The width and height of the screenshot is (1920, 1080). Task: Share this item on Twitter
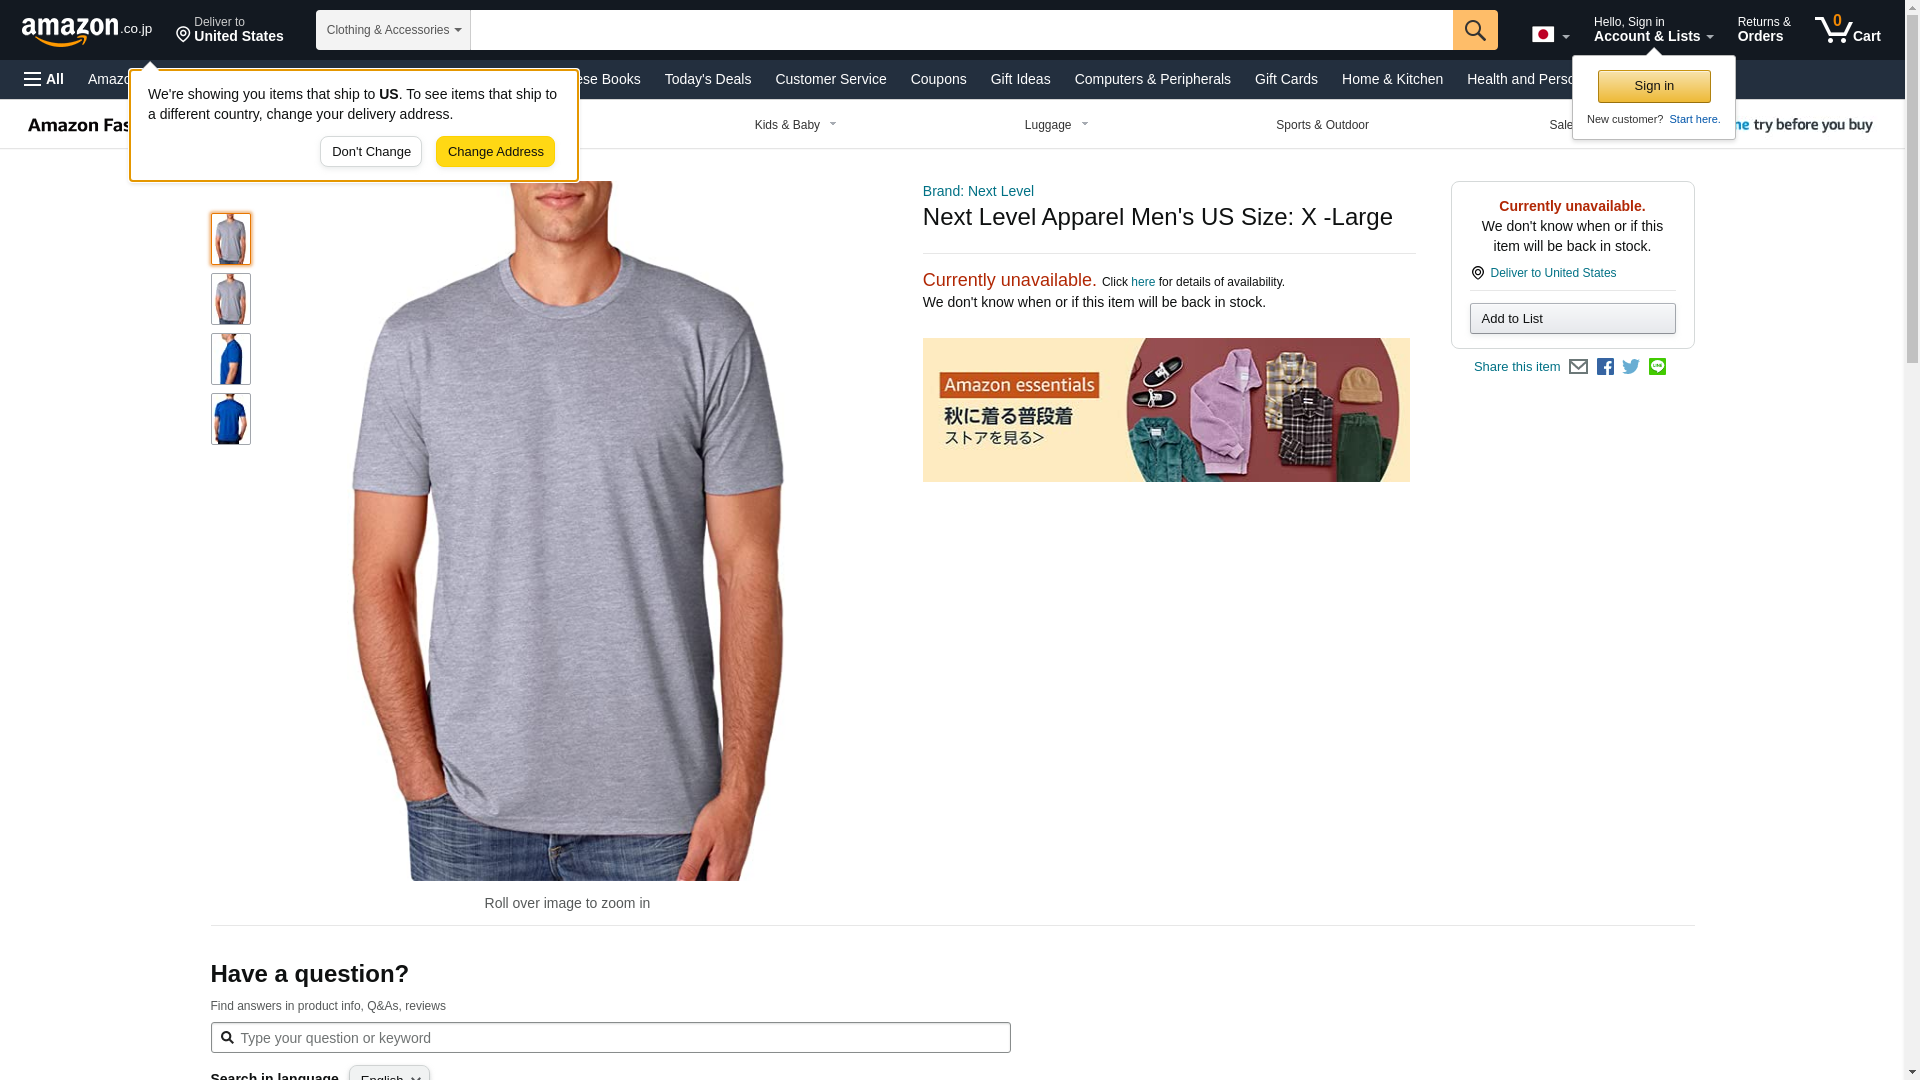click(1631, 367)
